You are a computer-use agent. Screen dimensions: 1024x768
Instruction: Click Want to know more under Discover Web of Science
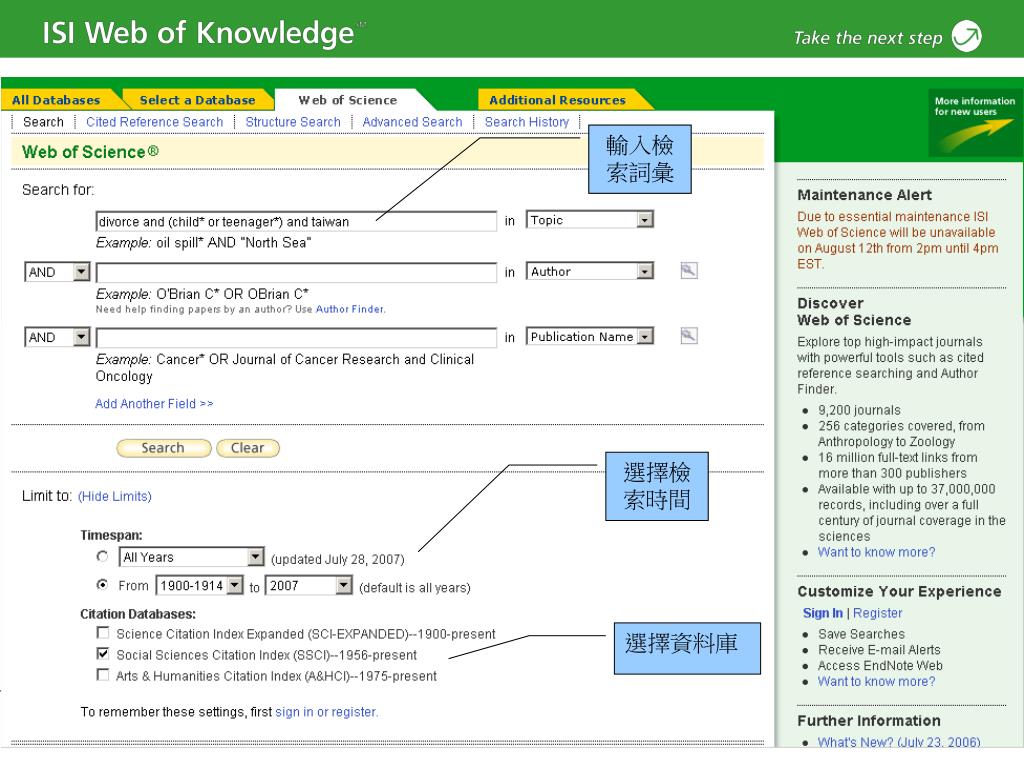(x=876, y=552)
